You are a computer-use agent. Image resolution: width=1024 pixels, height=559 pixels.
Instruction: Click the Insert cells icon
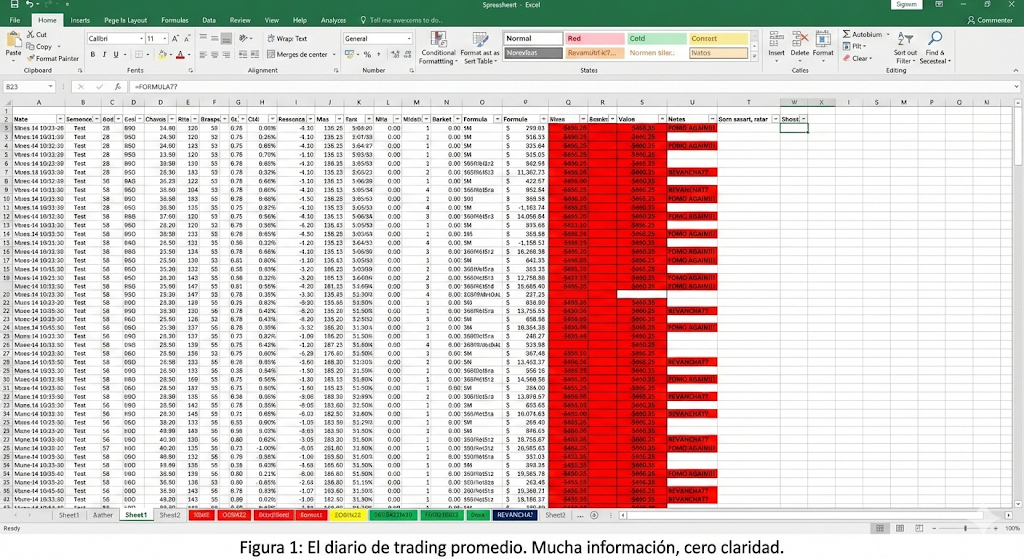[x=777, y=40]
